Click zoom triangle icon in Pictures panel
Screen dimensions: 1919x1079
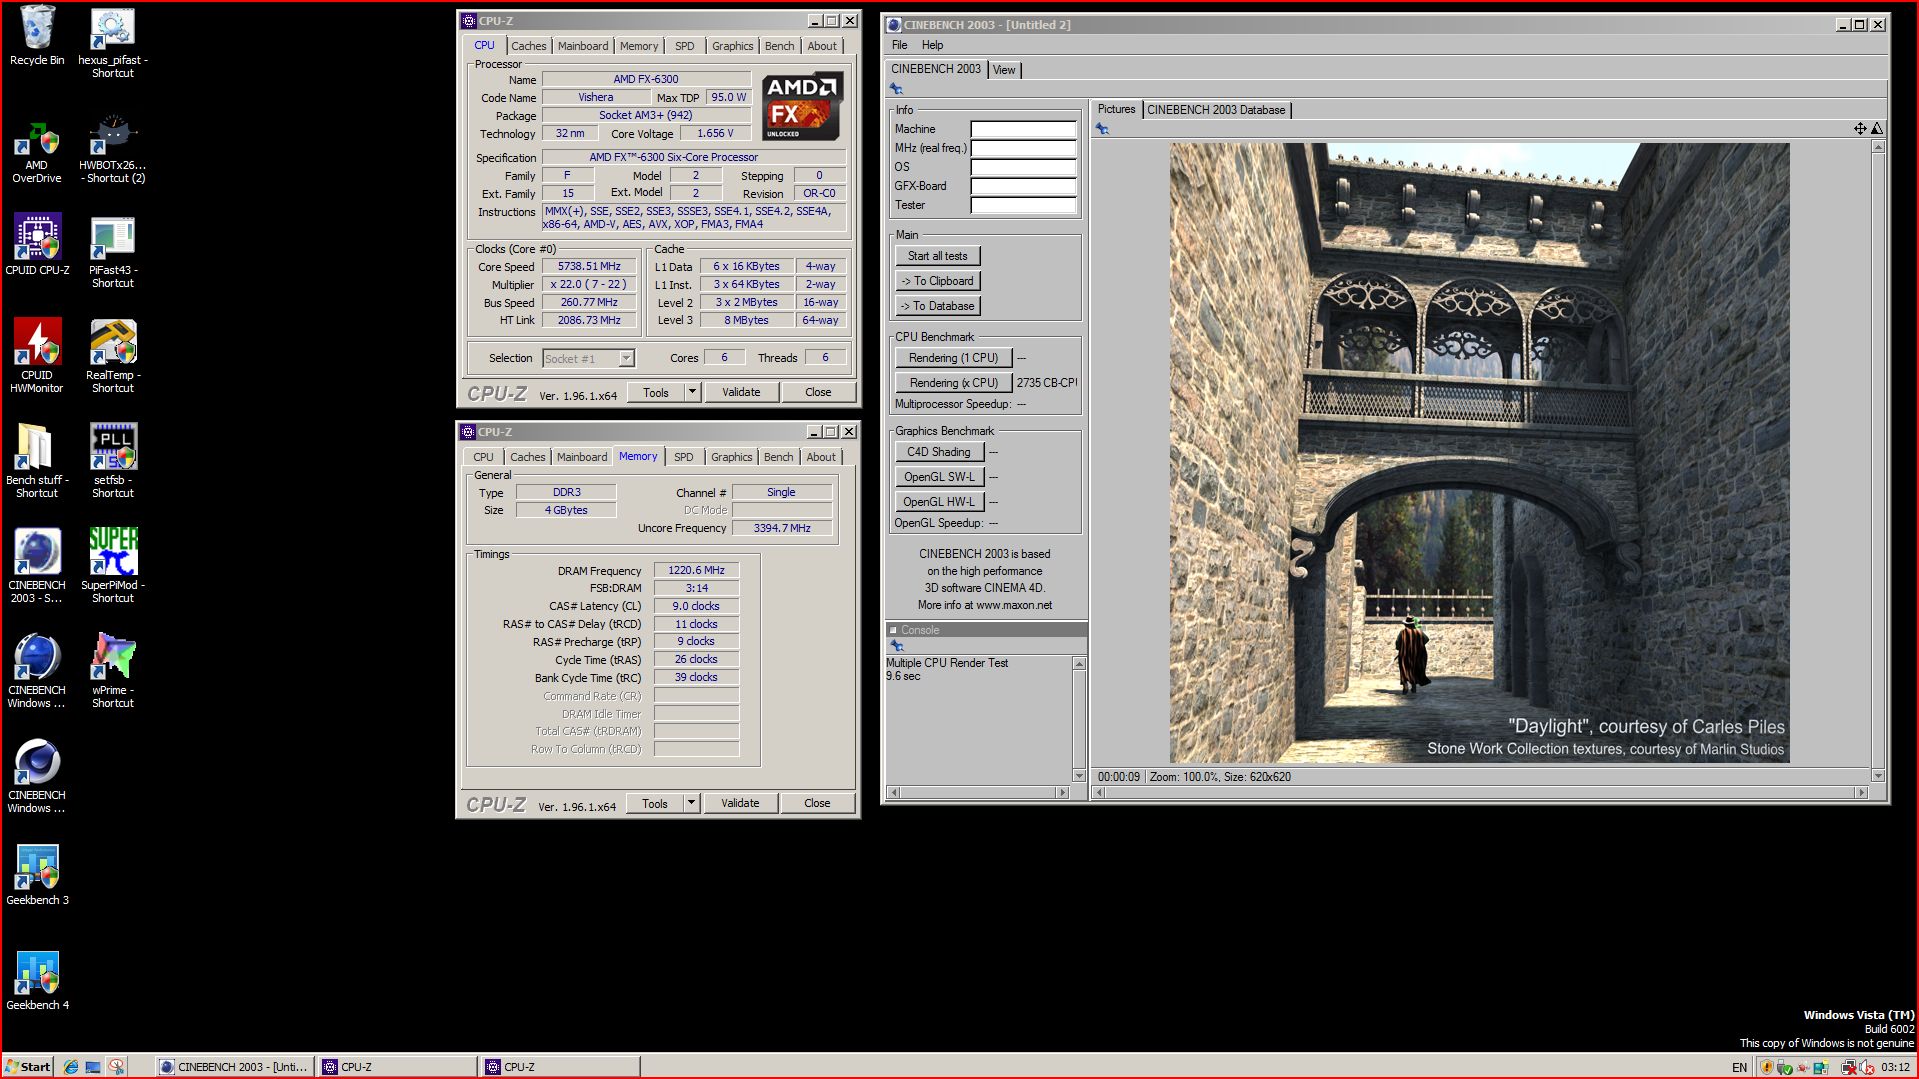1877,128
